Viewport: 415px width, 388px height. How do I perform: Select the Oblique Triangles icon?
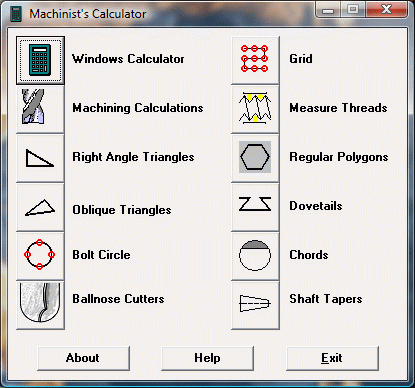pyautogui.click(x=40, y=207)
